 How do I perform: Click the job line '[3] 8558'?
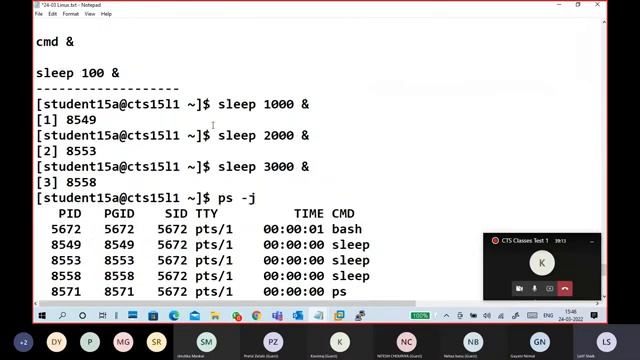pos(66,182)
